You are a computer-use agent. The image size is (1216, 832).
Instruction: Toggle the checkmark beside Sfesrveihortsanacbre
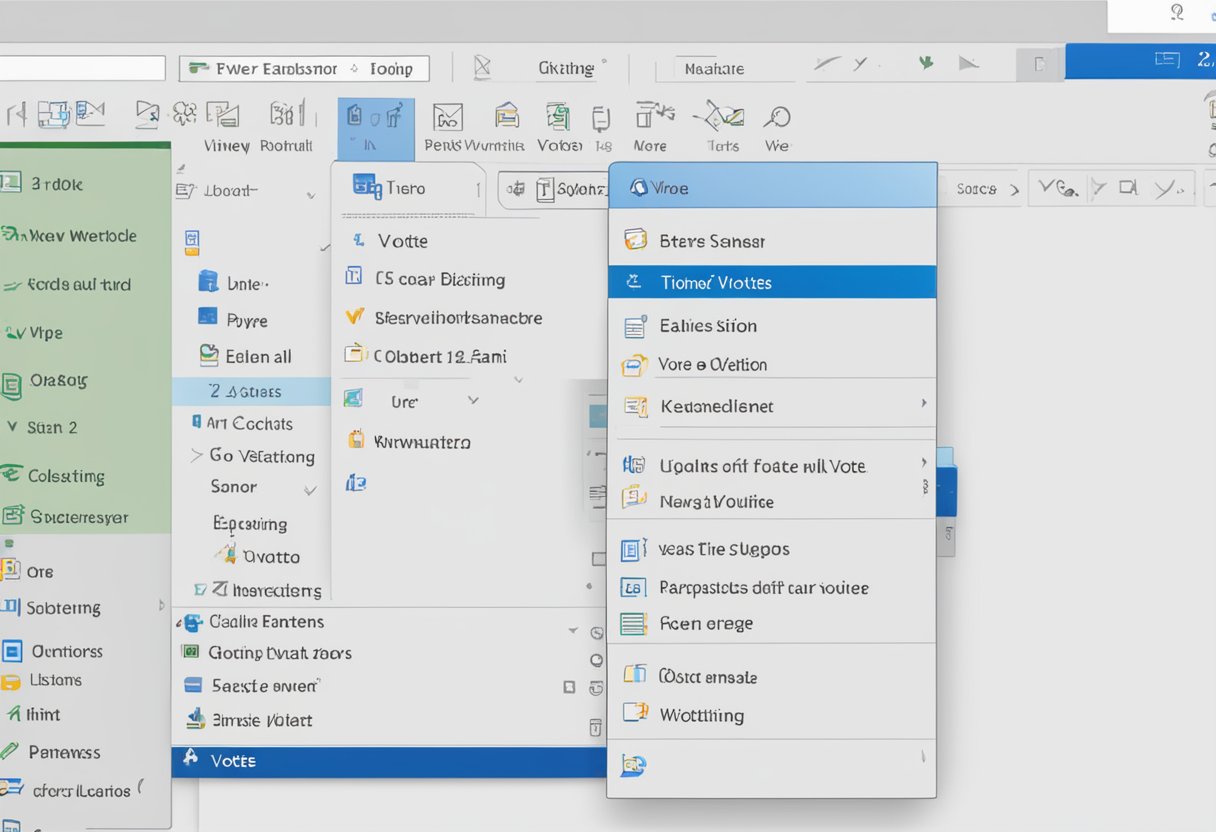(x=353, y=317)
